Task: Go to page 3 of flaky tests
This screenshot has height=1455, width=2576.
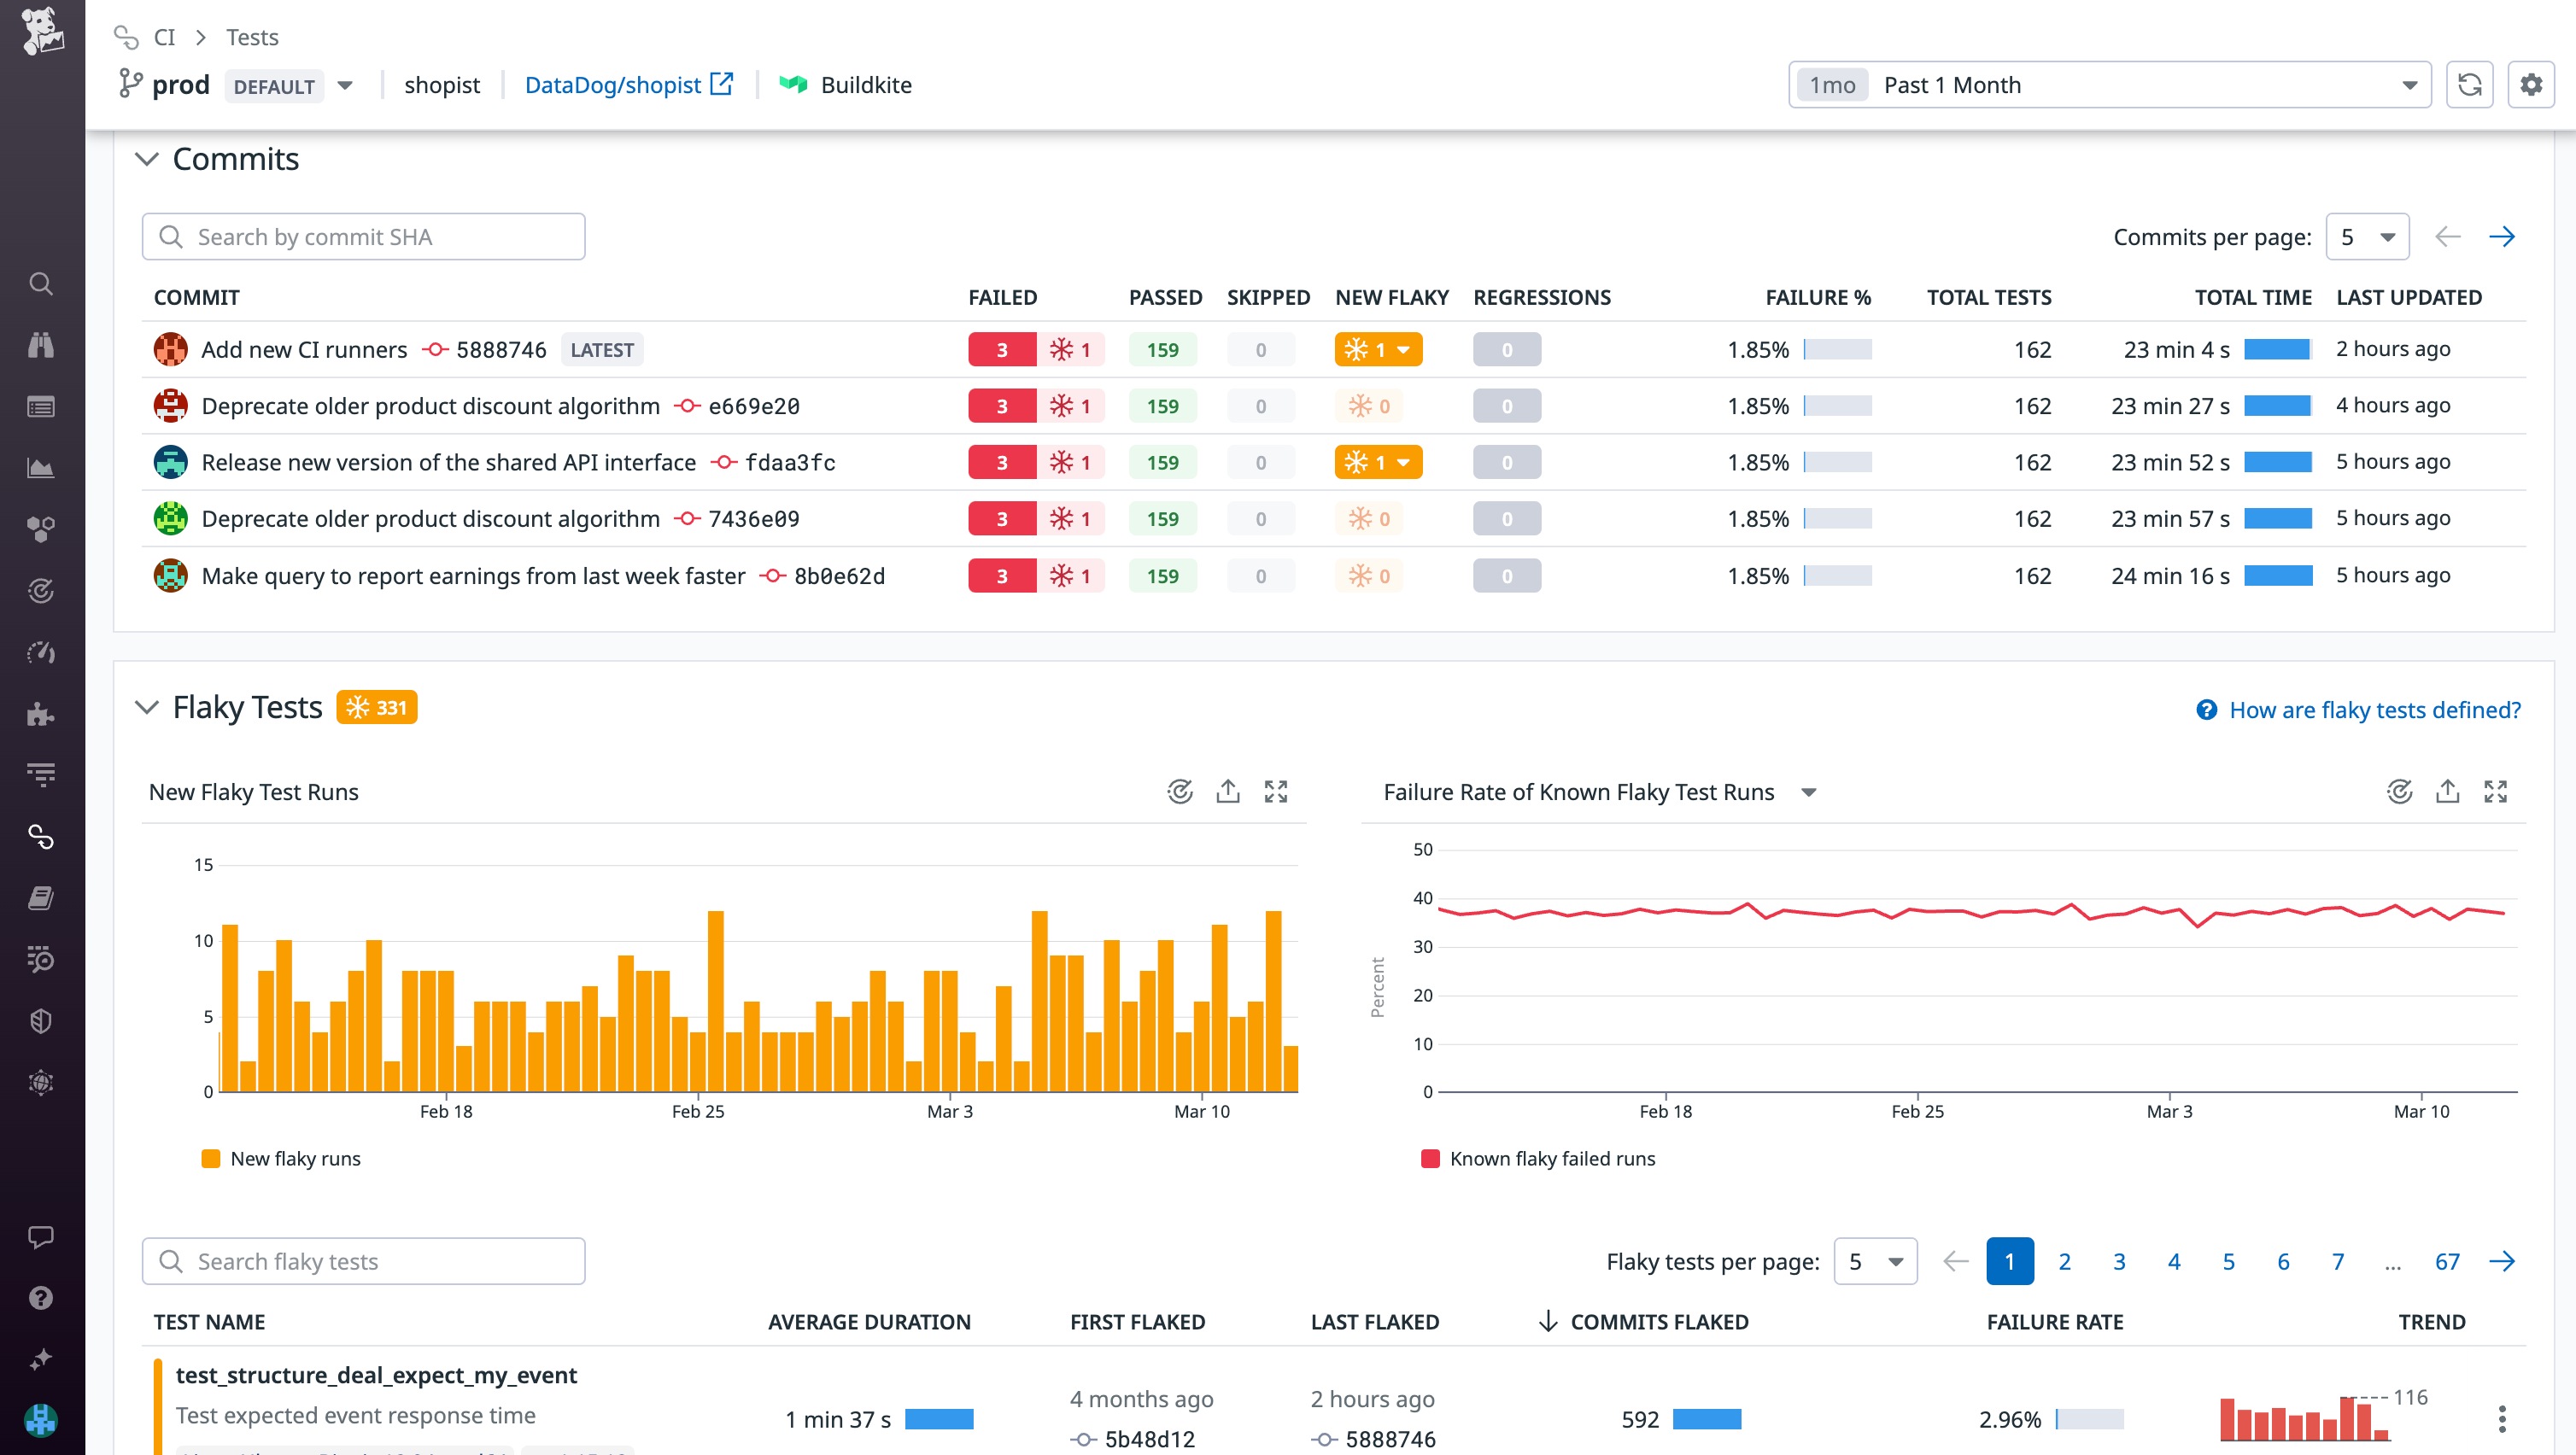Action: pyautogui.click(x=2119, y=1261)
